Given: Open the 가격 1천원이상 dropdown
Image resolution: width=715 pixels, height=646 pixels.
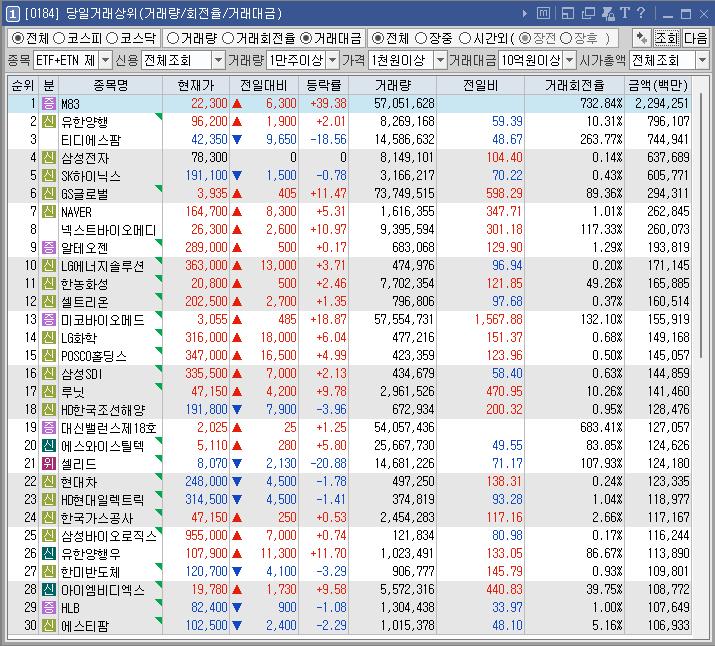Looking at the screenshot, I should pos(440,60).
